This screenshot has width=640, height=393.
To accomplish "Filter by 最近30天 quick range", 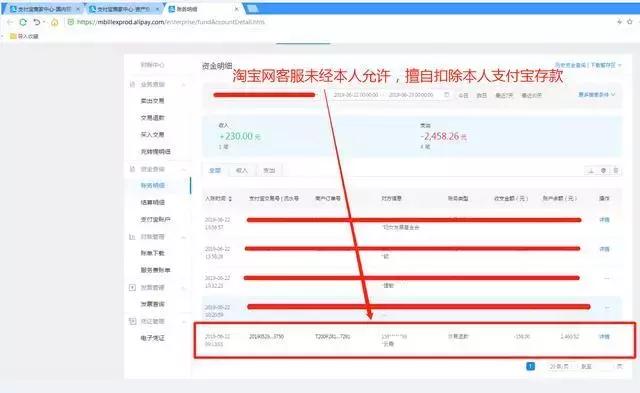I will pos(531,95).
